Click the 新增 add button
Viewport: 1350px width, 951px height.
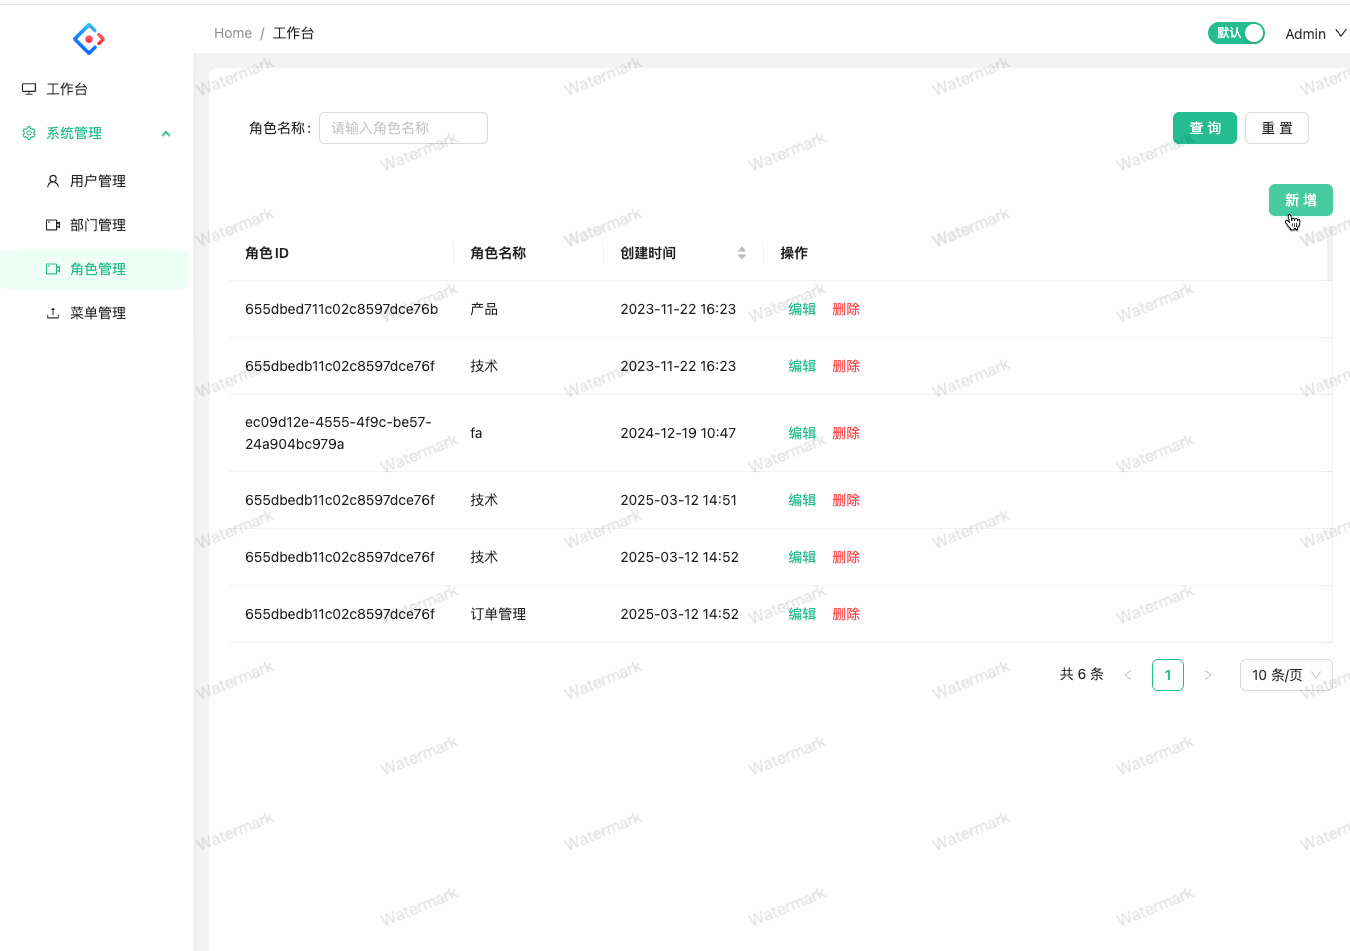click(1301, 200)
